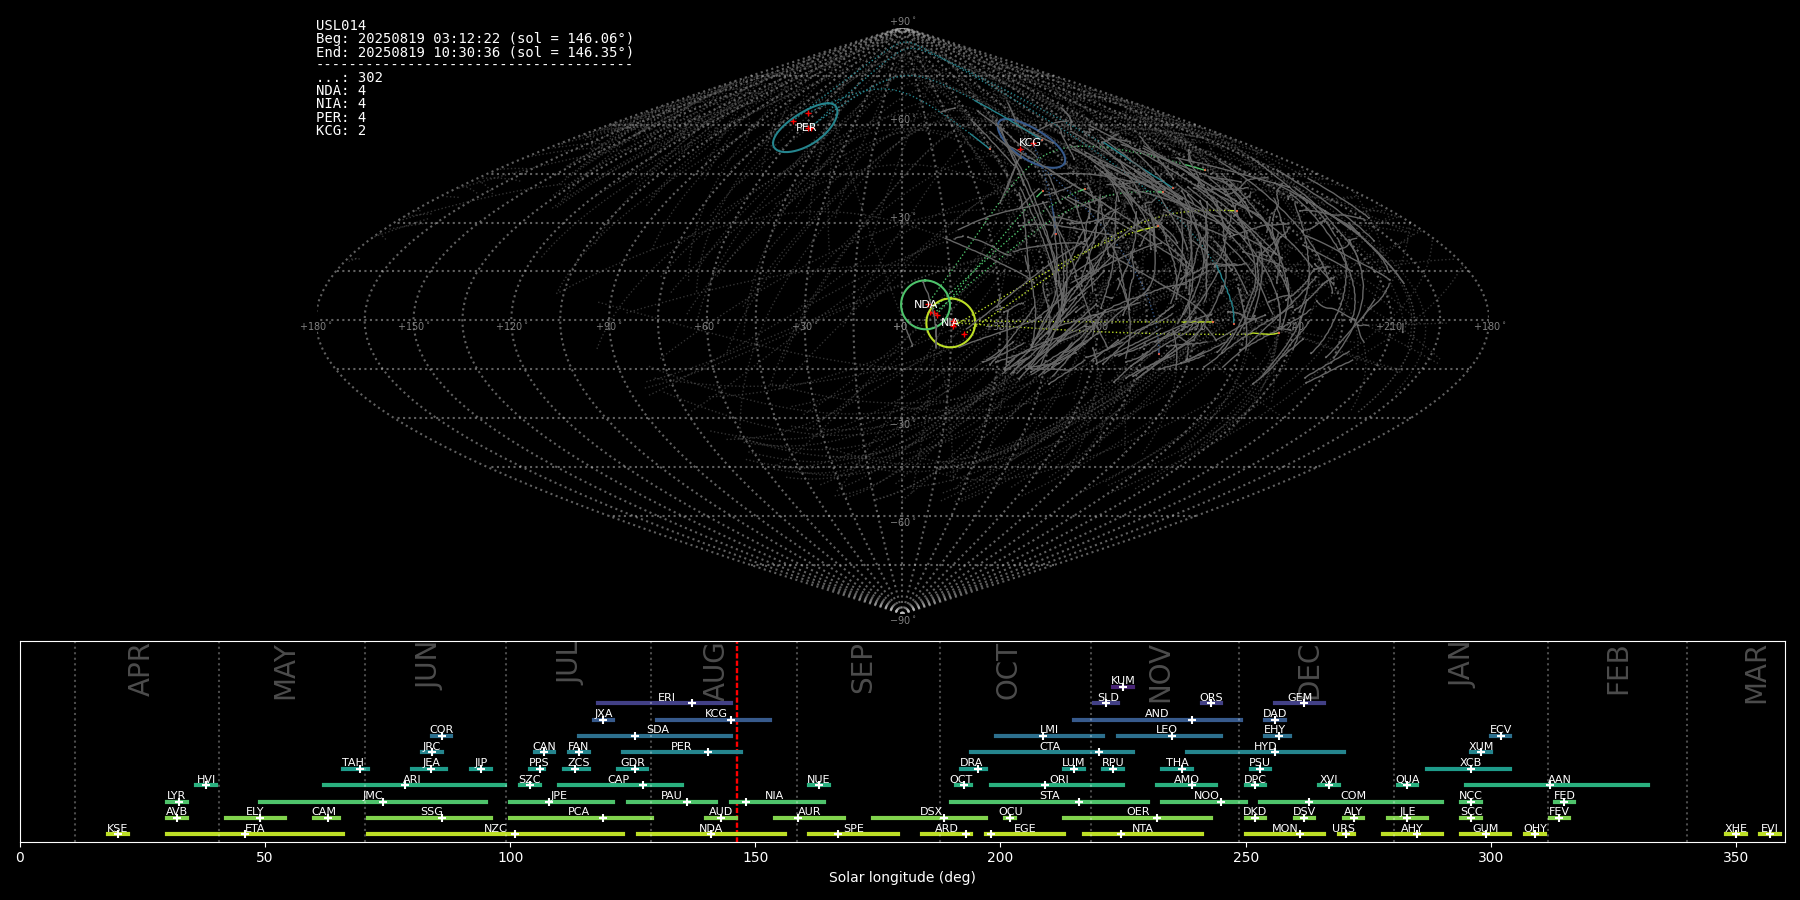This screenshot has width=1800, height=900.
Task: Click the ETA shower bar in timeline
Action: (x=255, y=834)
